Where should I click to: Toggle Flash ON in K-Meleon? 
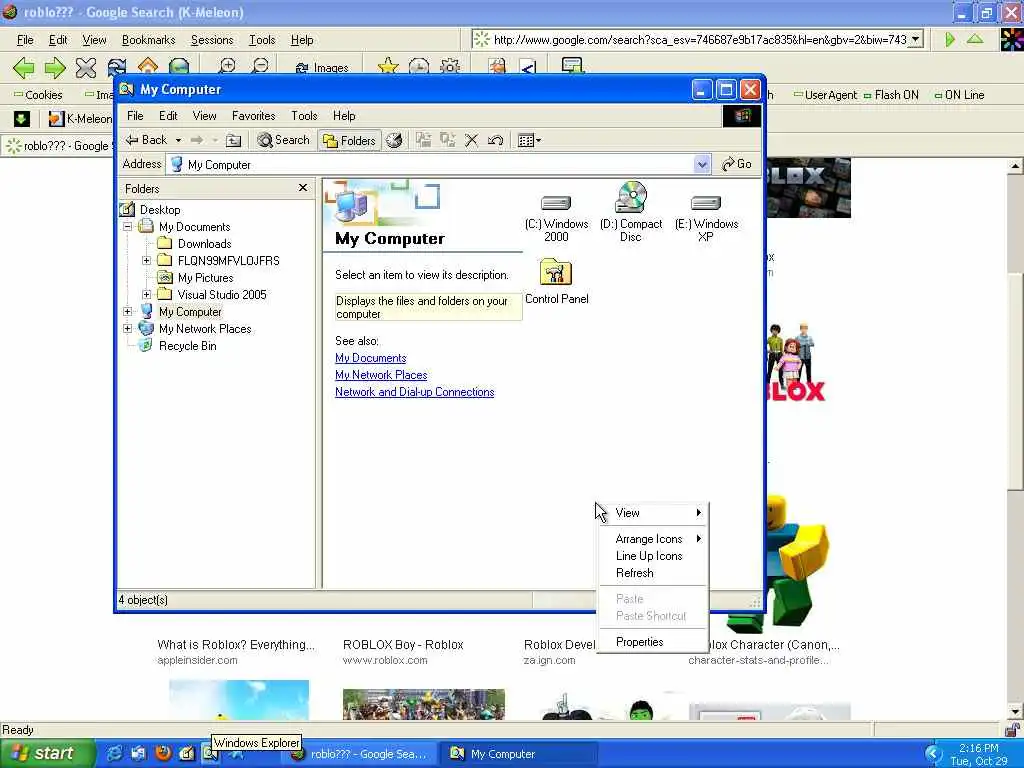click(891, 95)
